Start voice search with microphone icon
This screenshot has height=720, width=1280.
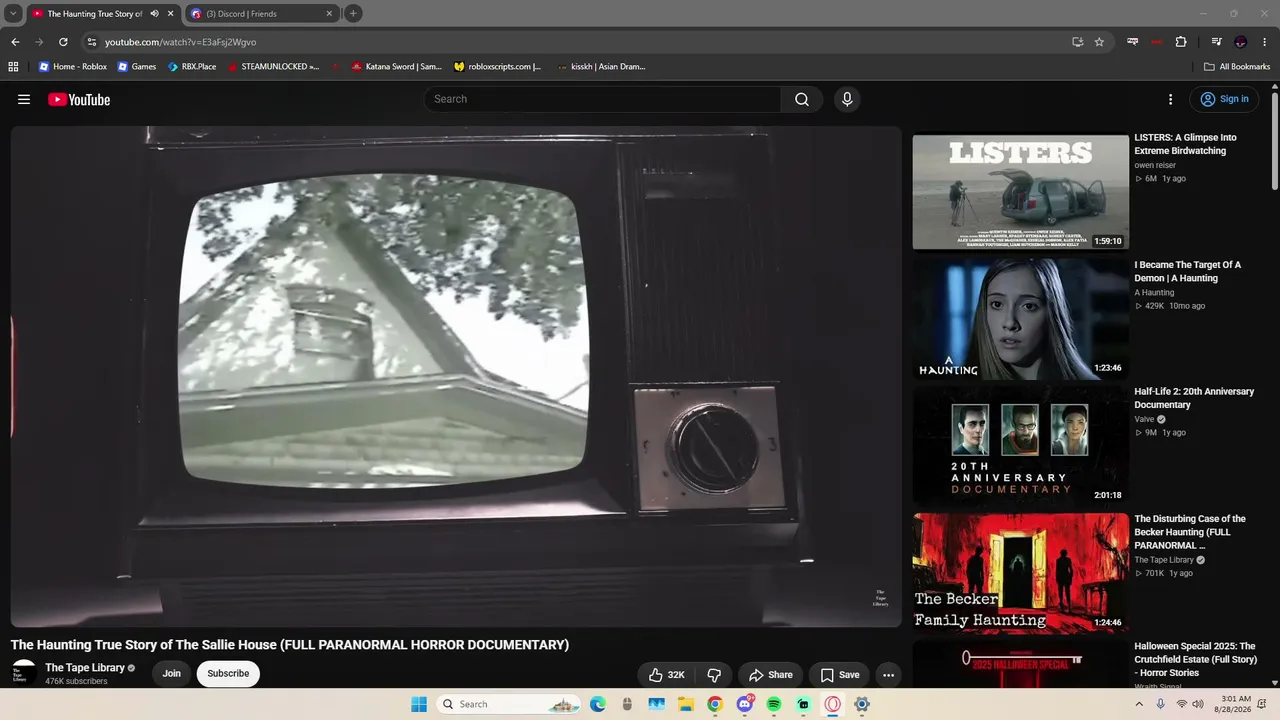pos(847,99)
